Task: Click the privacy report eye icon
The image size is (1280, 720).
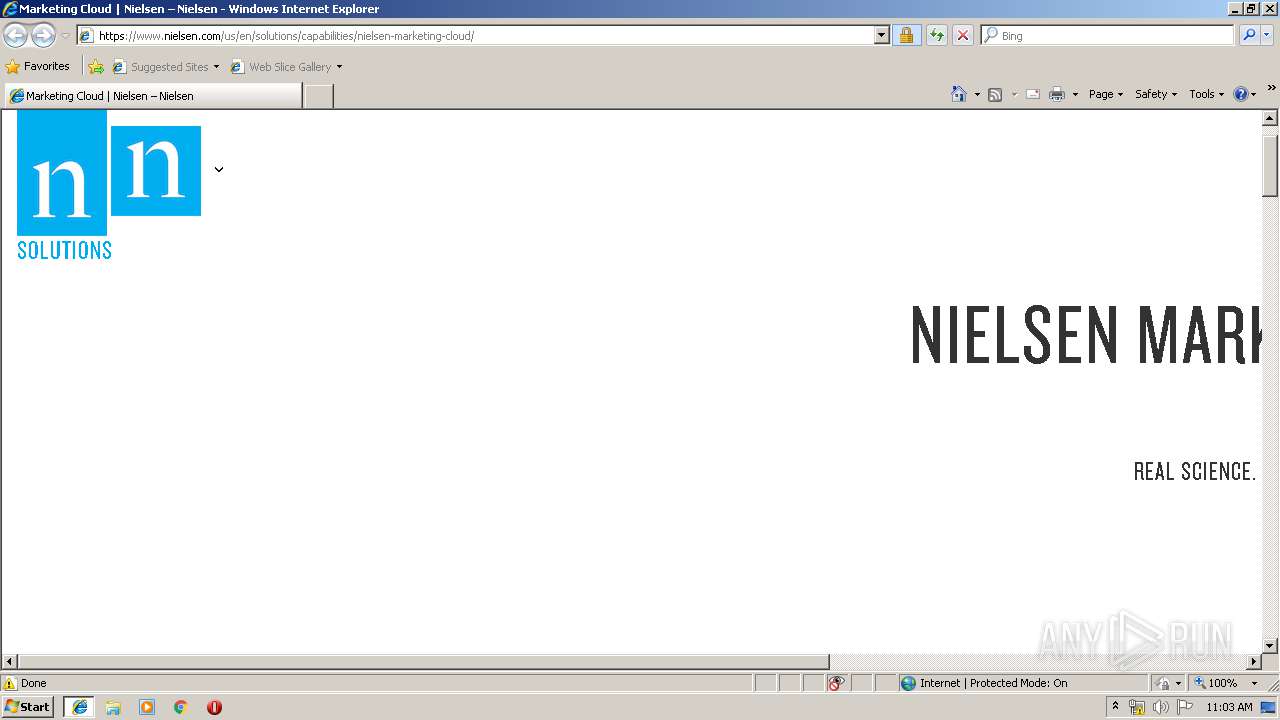Action: (837, 683)
